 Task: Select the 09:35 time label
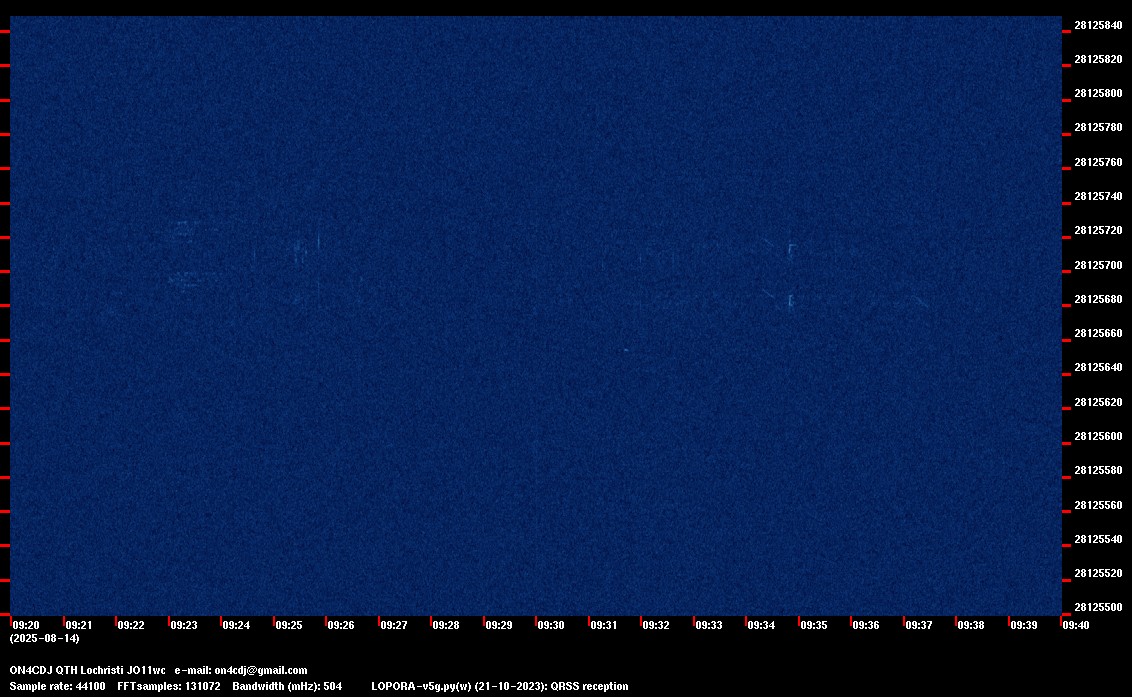tap(814, 625)
